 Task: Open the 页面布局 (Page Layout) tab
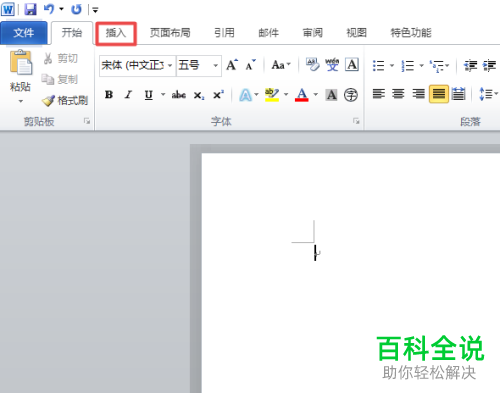coord(170,33)
